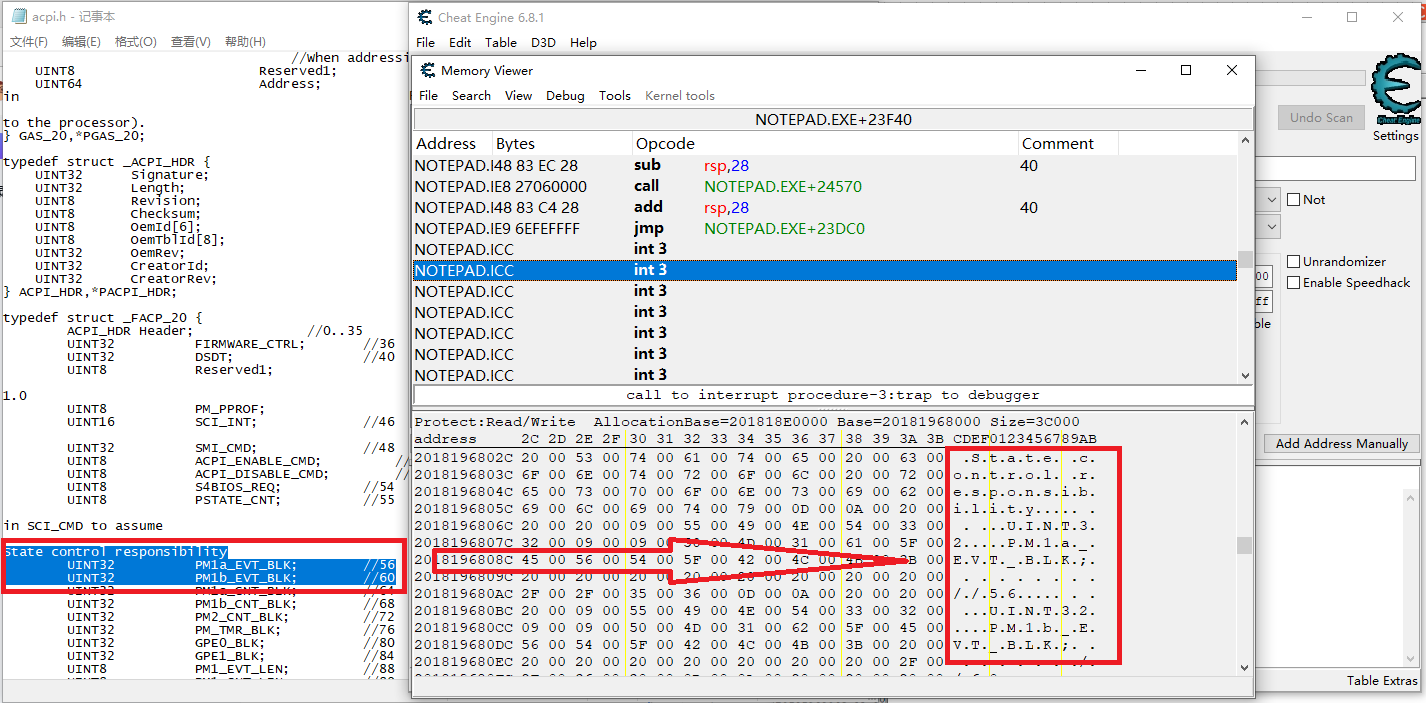1426x703 pixels.
Task: Open Notepad 文件(F) menu
Action: tap(29, 41)
